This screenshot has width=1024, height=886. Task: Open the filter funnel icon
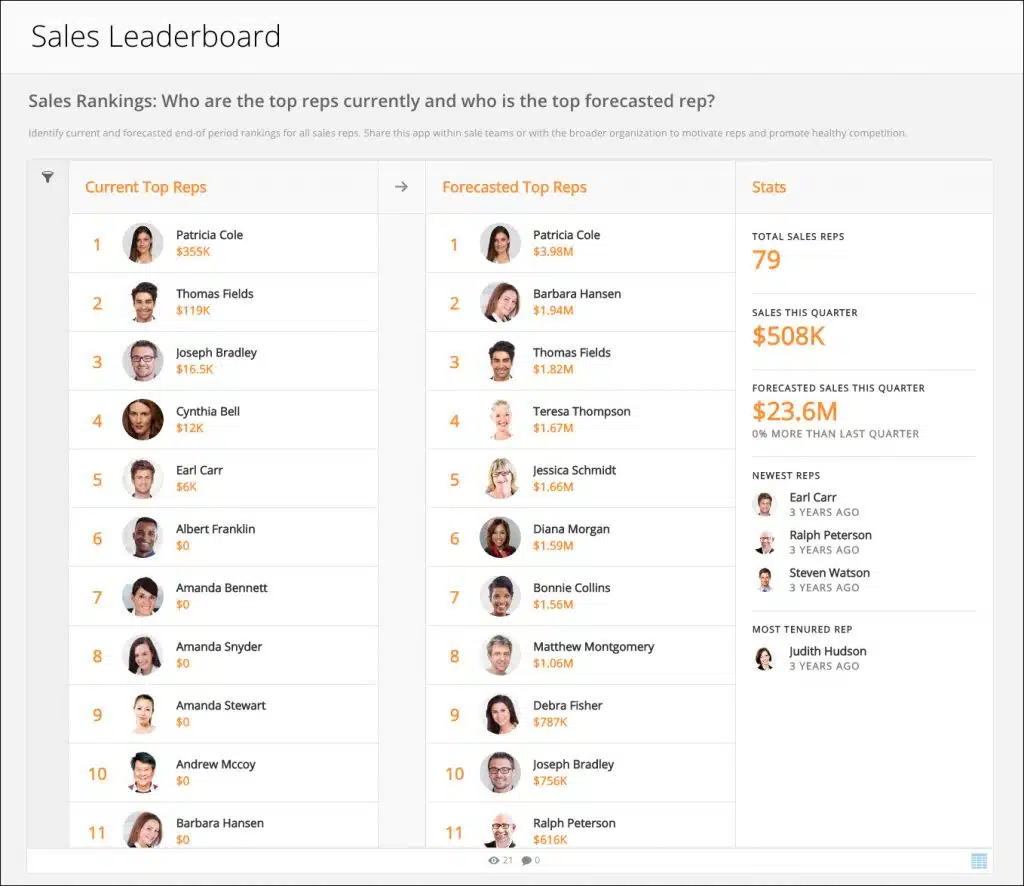point(48,177)
